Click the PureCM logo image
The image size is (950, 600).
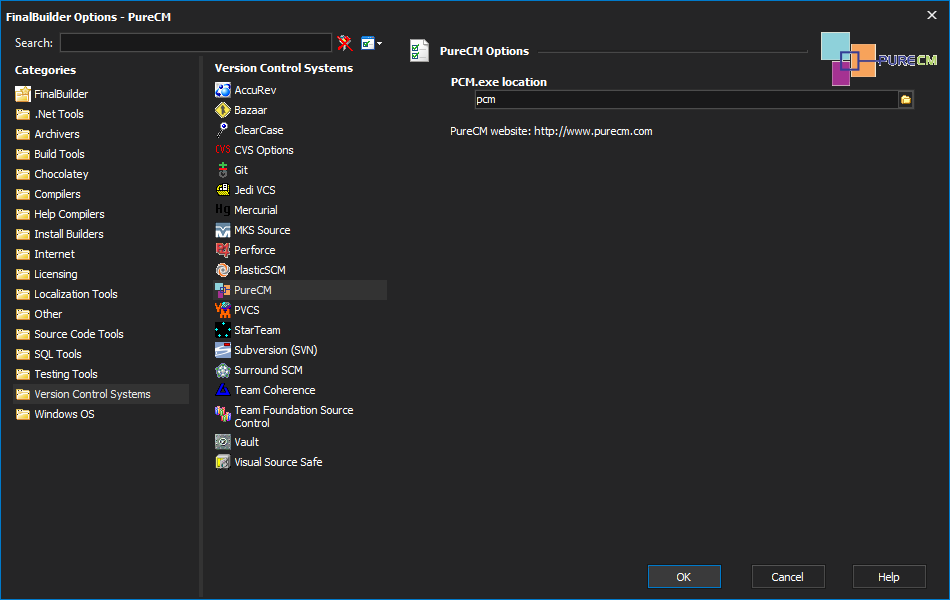coord(879,59)
